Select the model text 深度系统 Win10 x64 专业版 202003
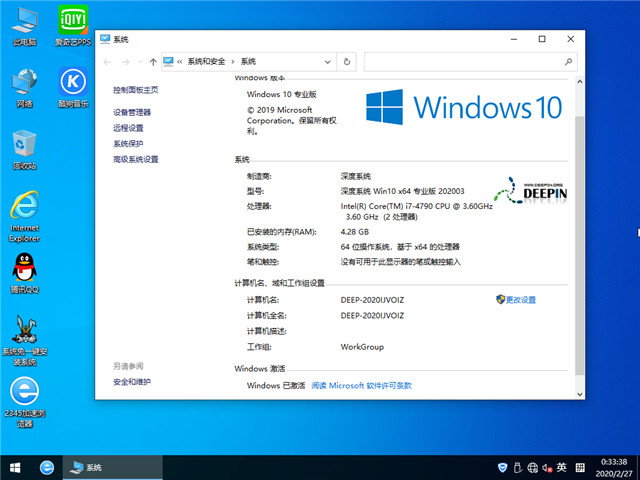The width and height of the screenshot is (640, 480). pos(402,191)
